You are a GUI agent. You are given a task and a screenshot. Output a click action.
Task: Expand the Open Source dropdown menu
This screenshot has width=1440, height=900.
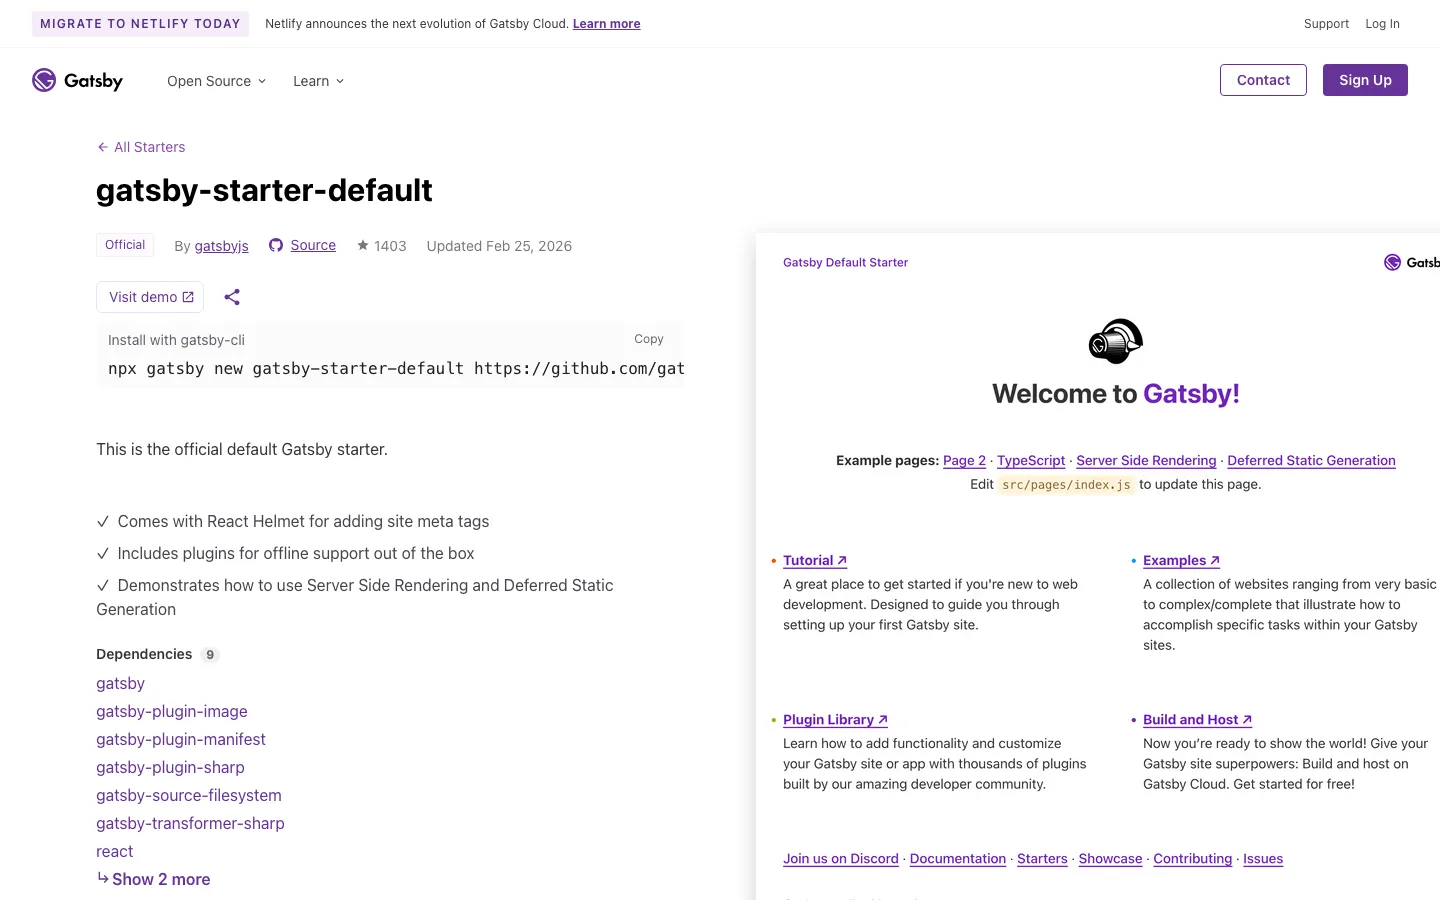(x=216, y=81)
